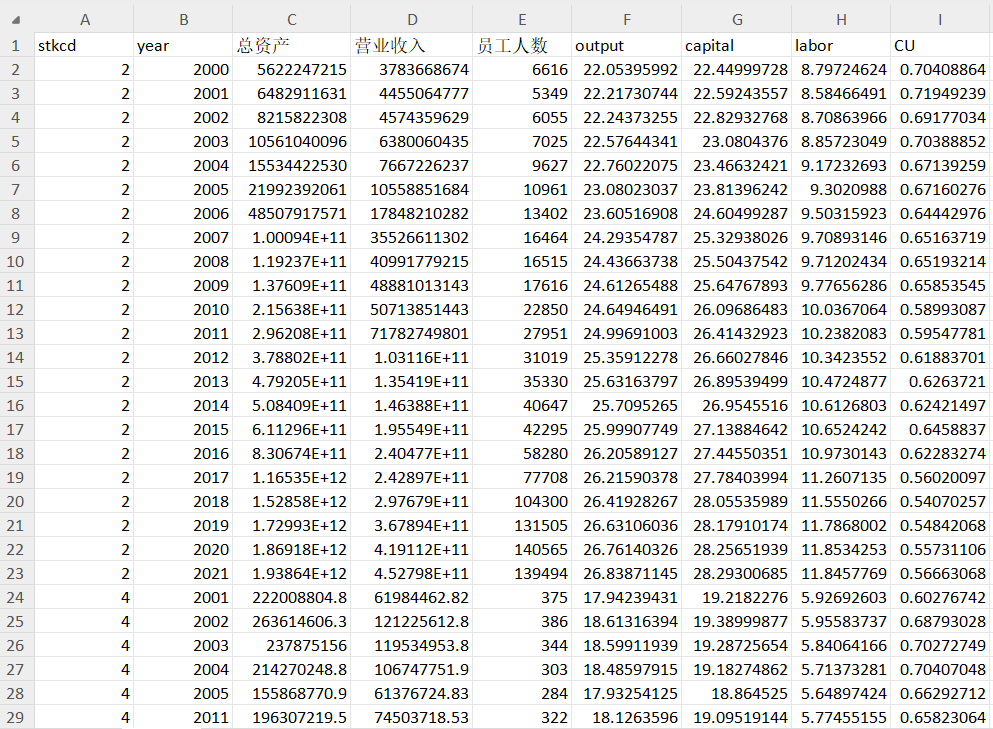Select employee count cell 6616
Image resolution: width=993 pixels, height=729 pixels.
[522, 70]
